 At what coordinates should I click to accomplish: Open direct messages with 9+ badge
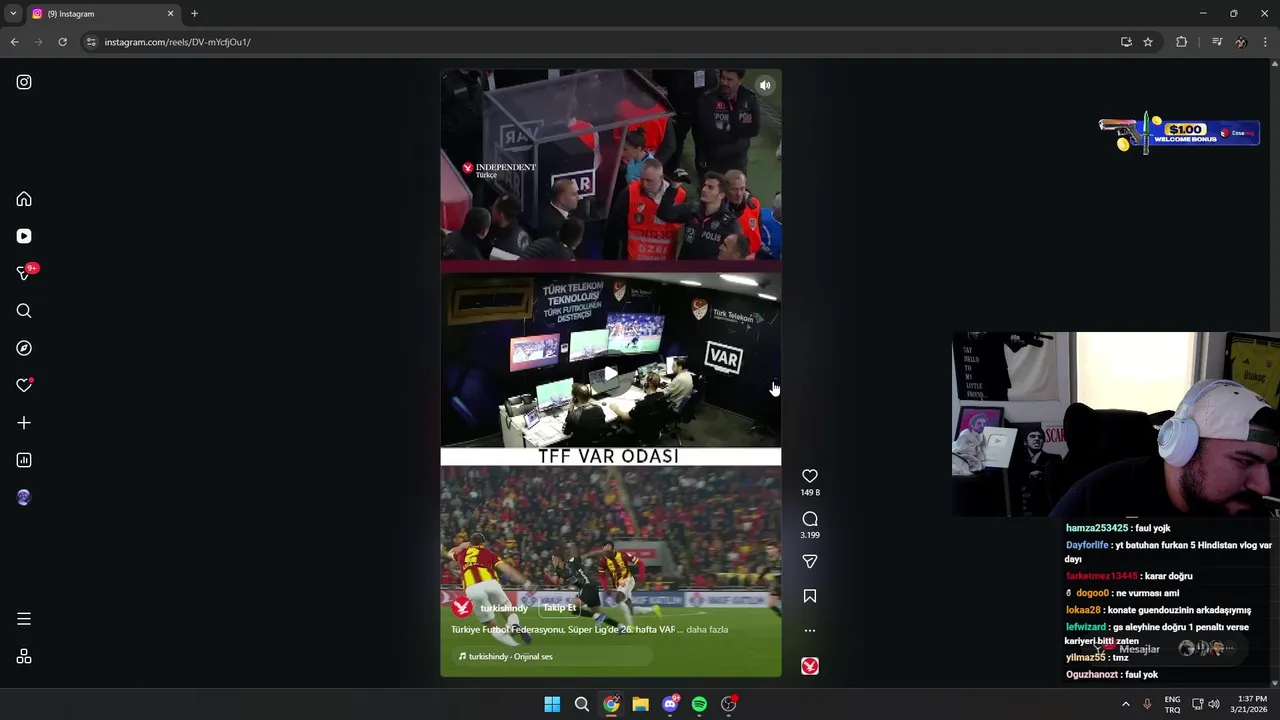(26, 272)
